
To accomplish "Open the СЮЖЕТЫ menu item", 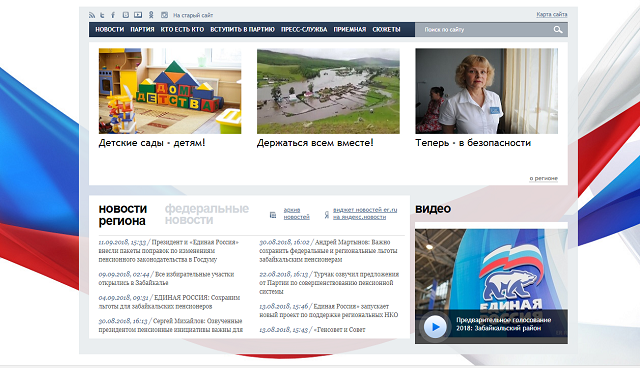I will pos(386,29).
